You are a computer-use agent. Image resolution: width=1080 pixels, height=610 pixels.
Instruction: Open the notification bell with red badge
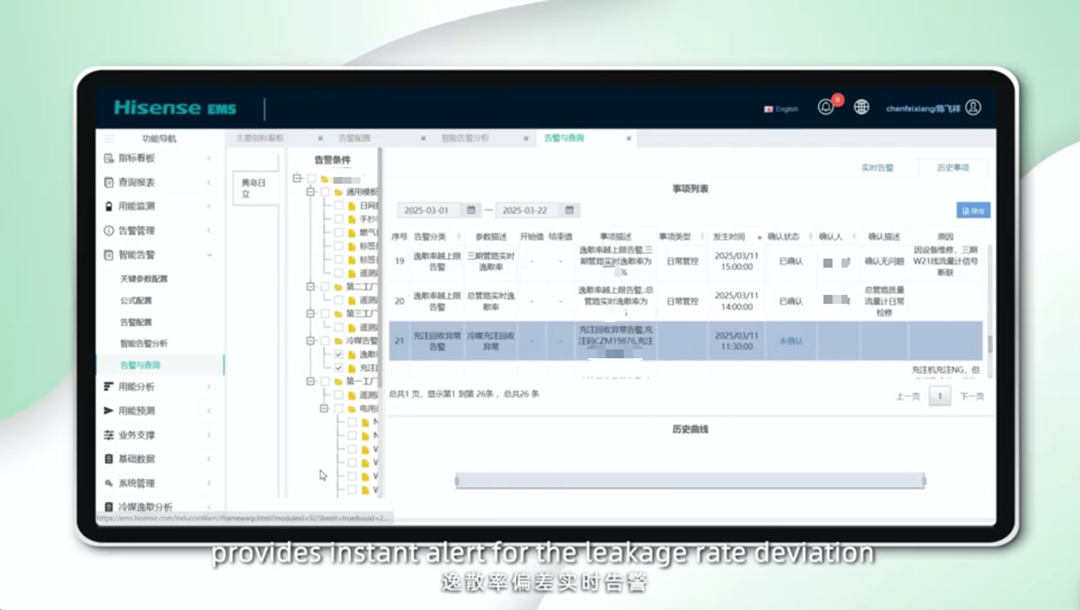826,107
